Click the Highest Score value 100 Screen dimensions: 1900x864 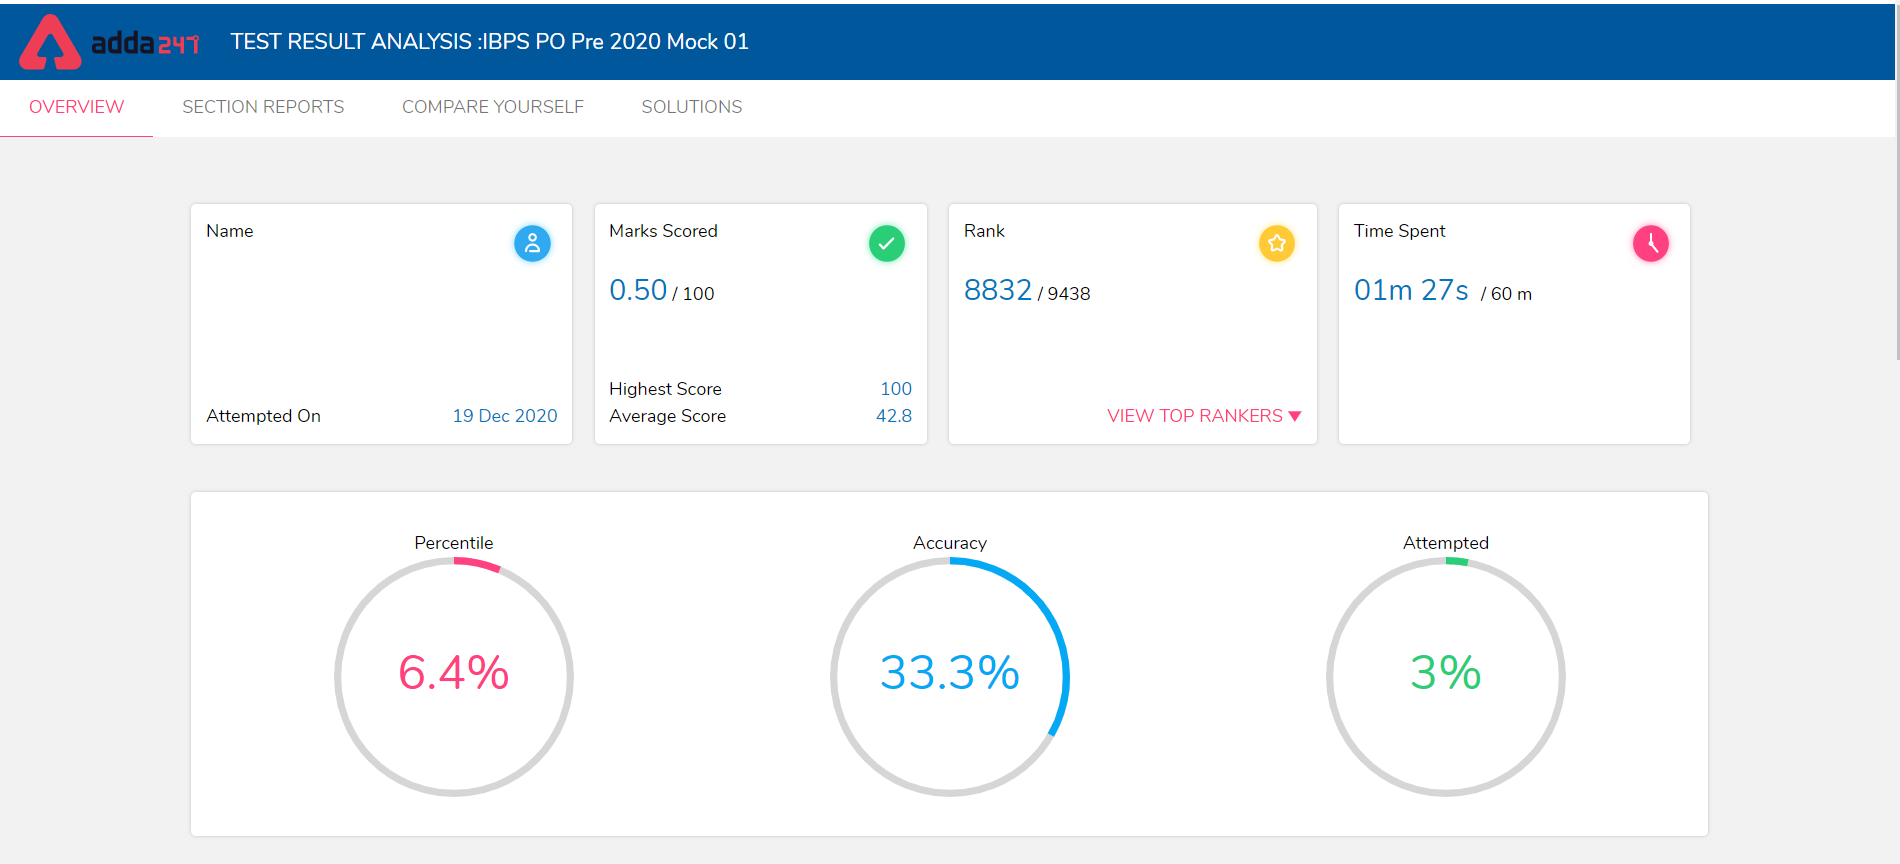click(896, 389)
